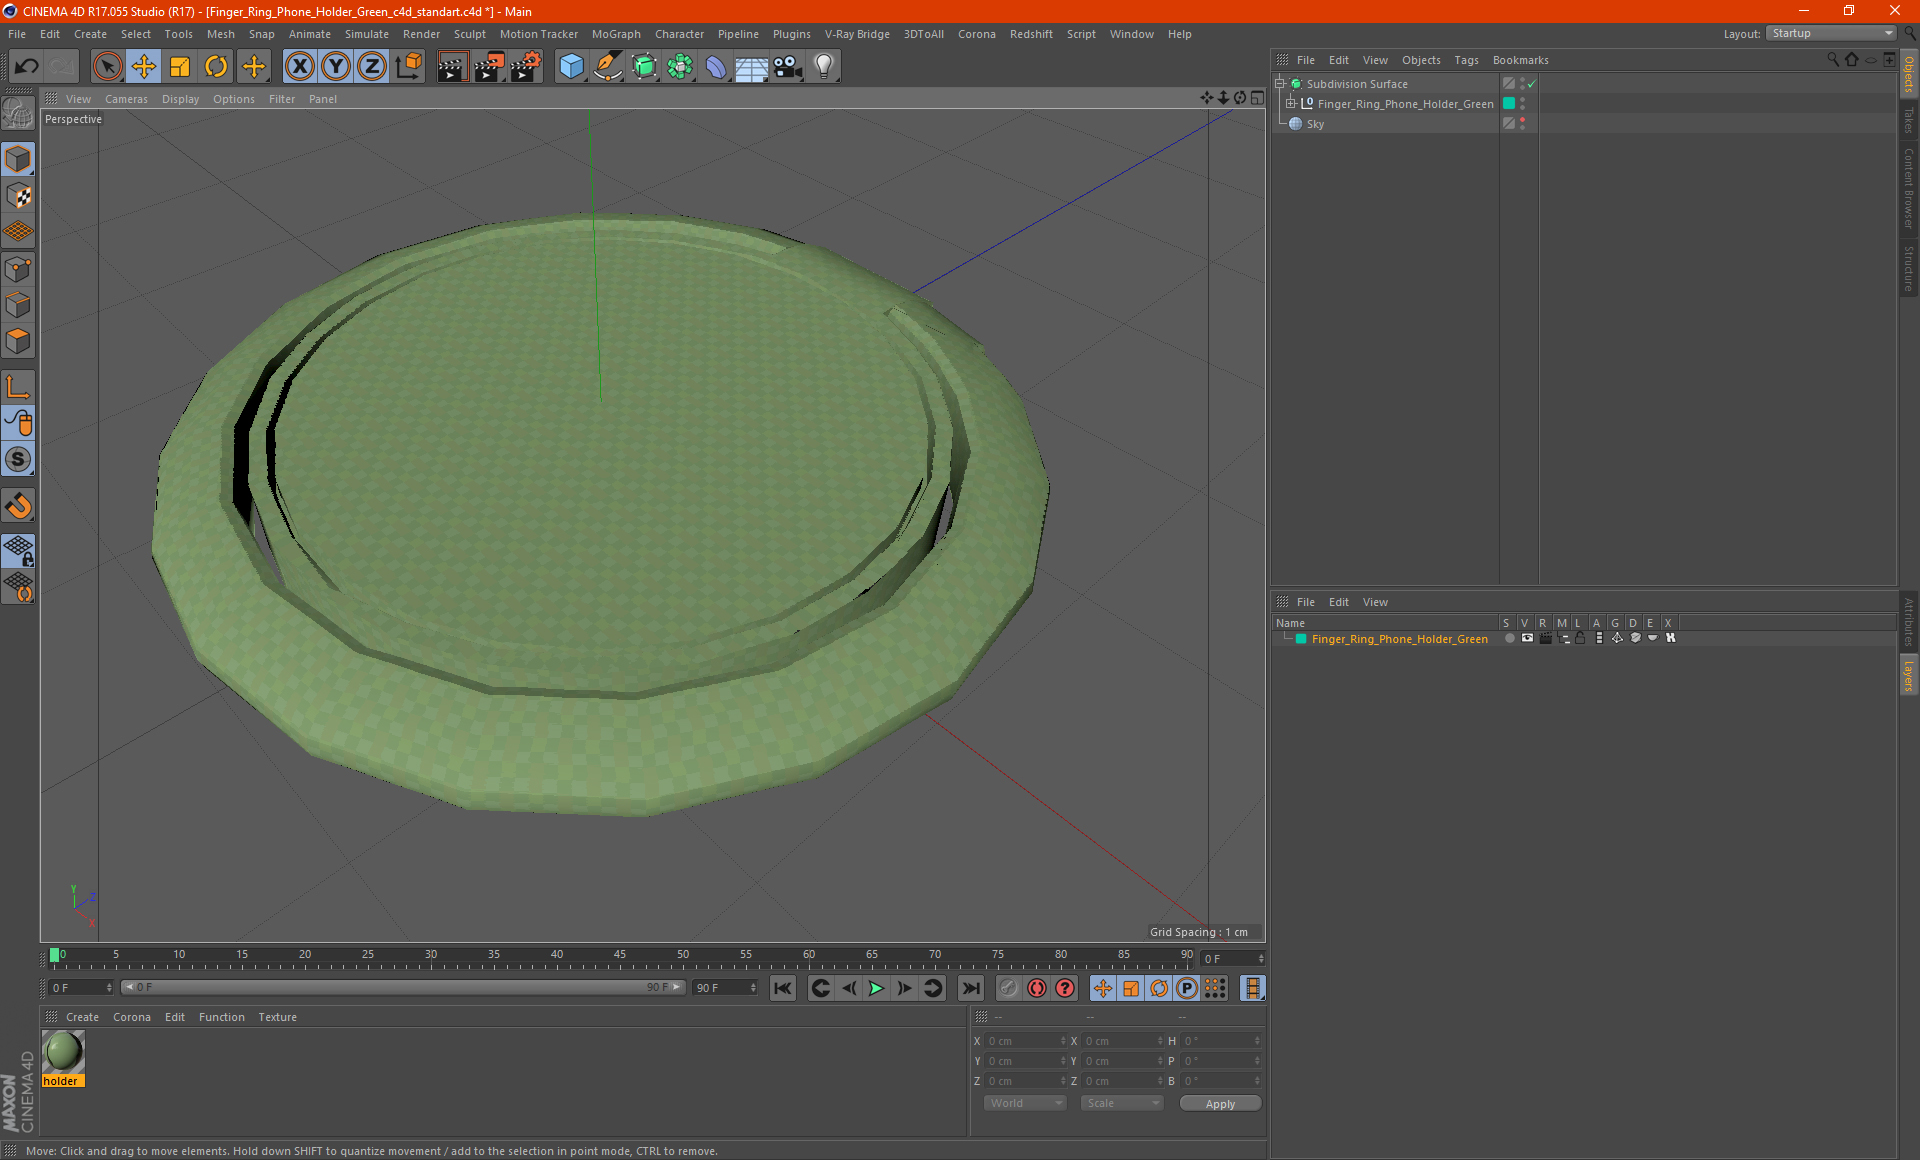This screenshot has width=1920, height=1160.
Task: Open Edit Render Settings
Action: coord(526,66)
